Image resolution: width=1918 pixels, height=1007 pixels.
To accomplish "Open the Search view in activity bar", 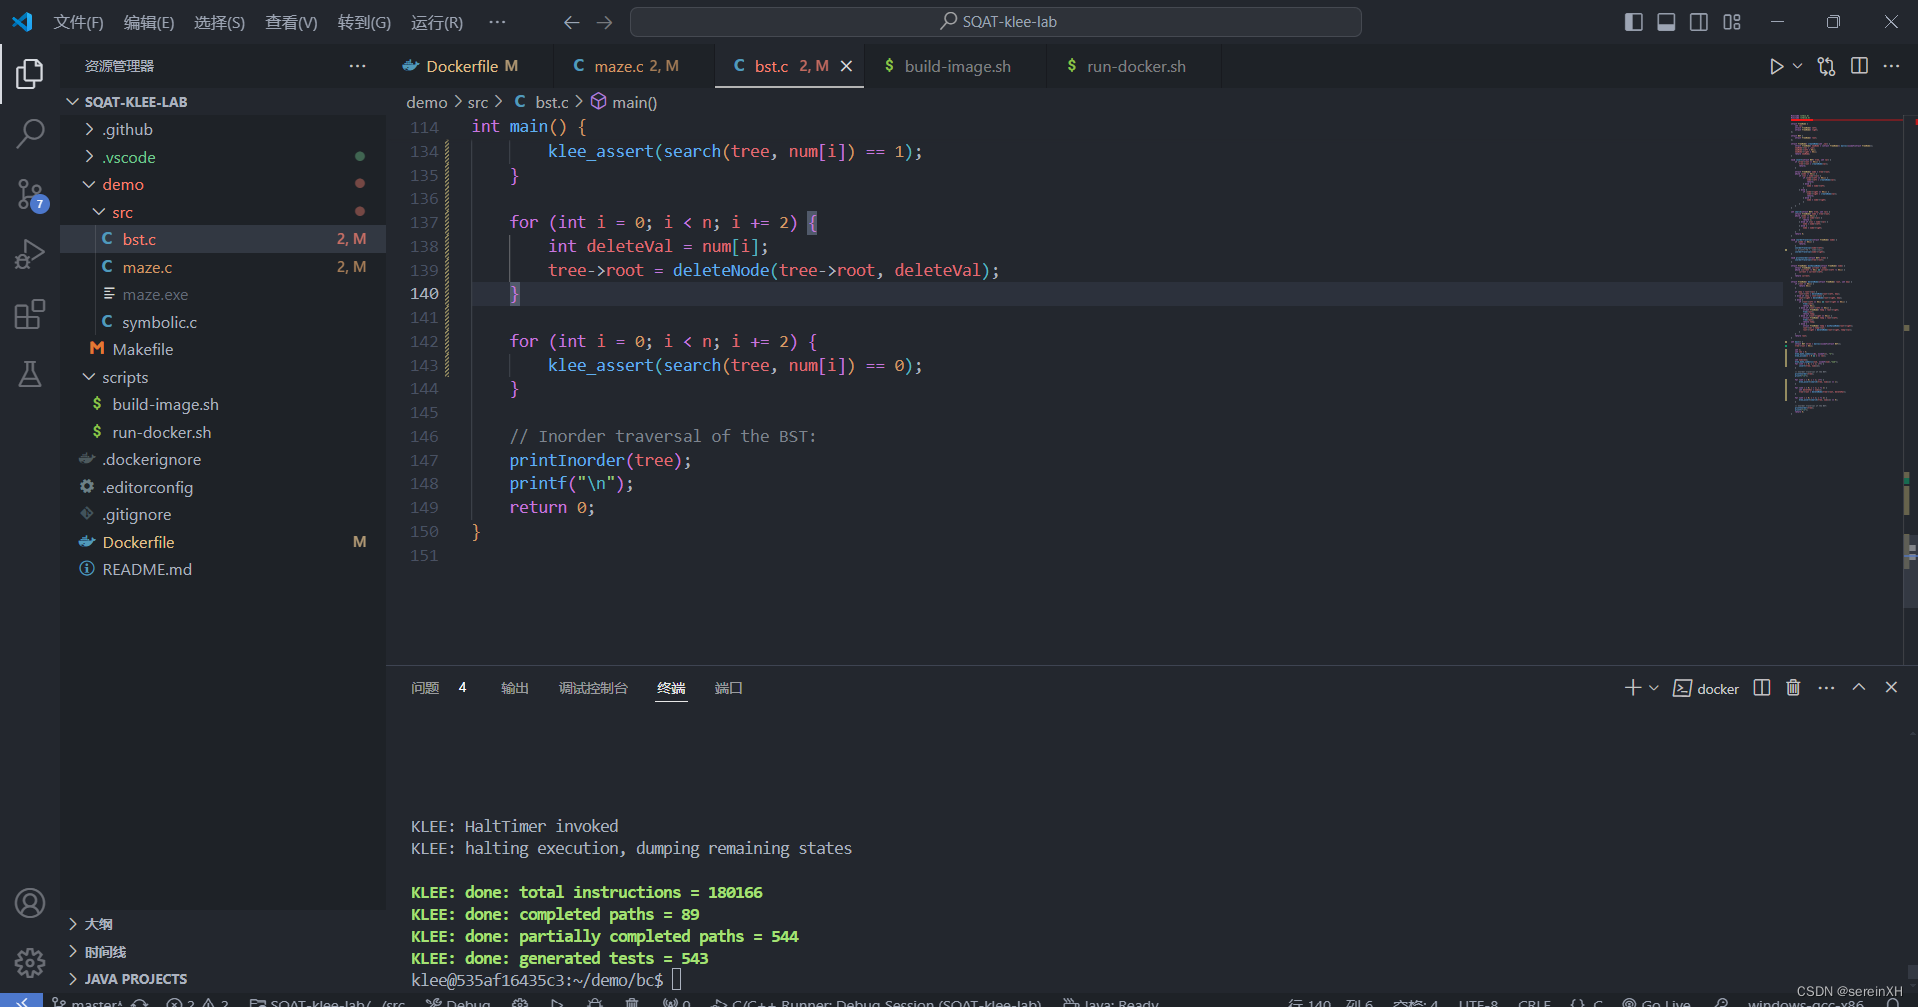I will (30, 133).
